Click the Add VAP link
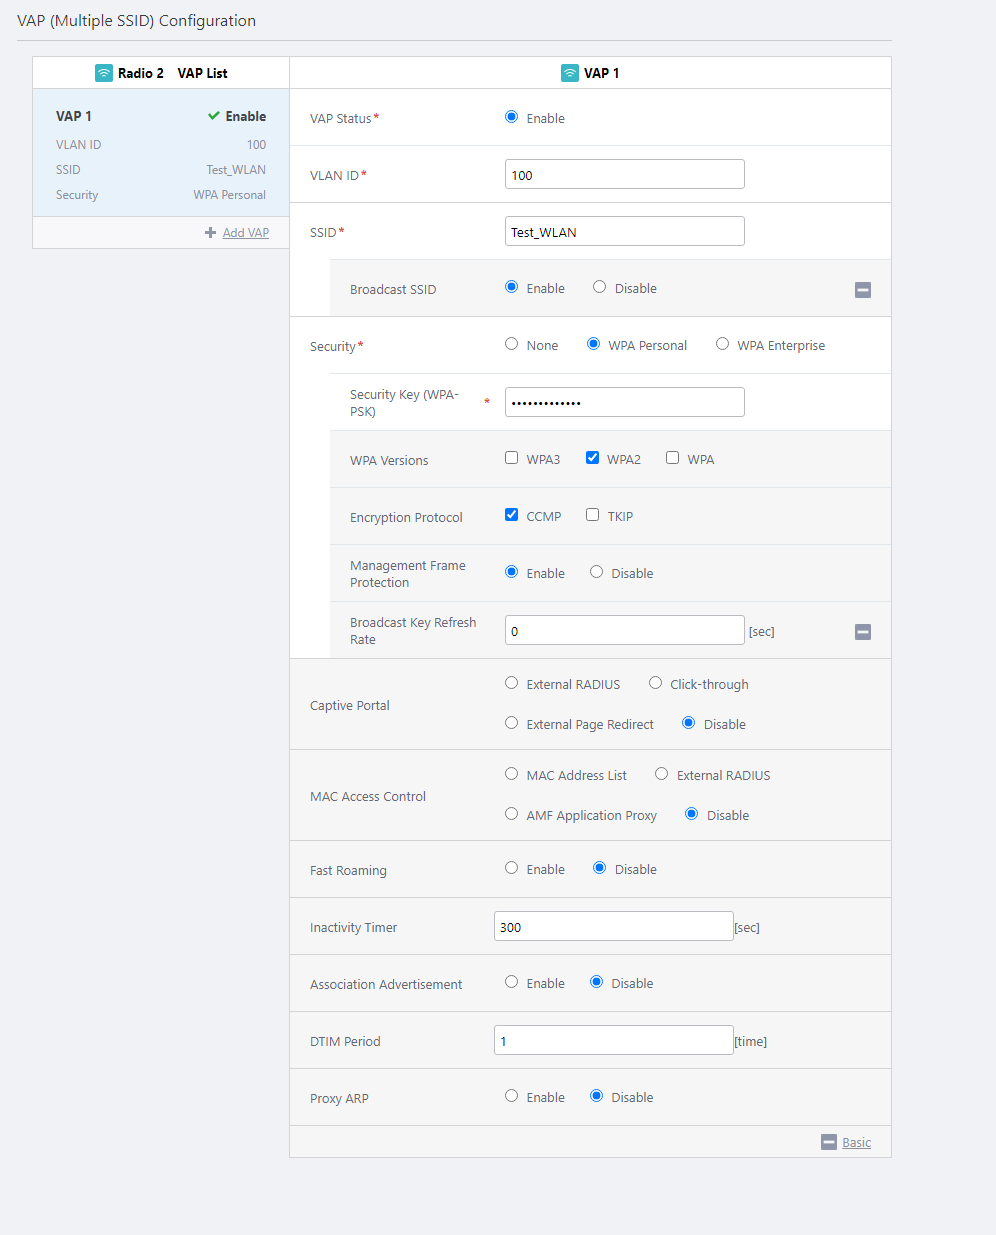Viewport: 996px width, 1235px height. point(245,233)
